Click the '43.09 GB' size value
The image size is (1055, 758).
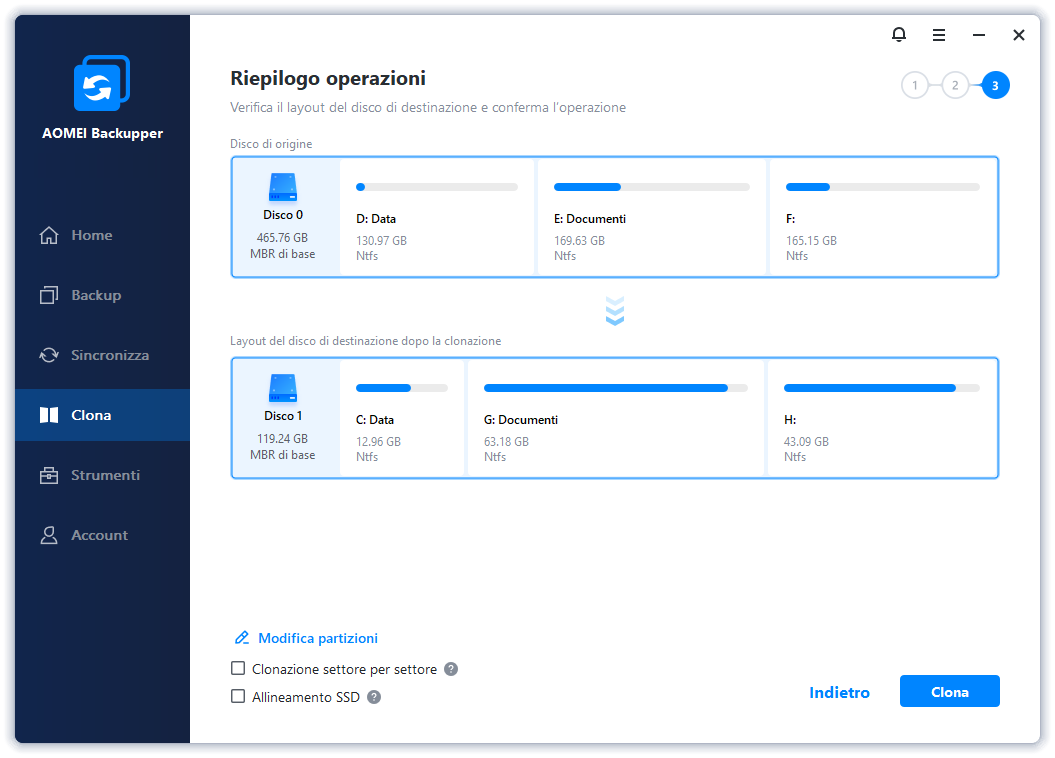pyautogui.click(x=806, y=442)
